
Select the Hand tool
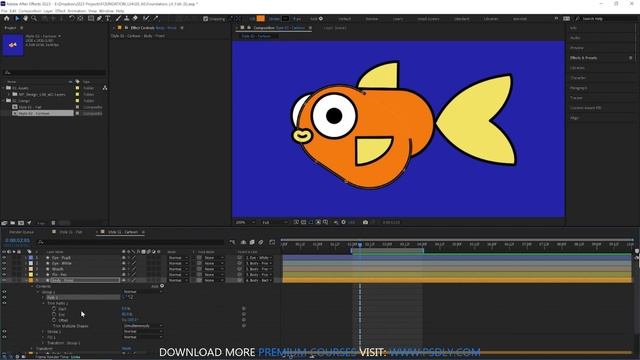point(25,18)
